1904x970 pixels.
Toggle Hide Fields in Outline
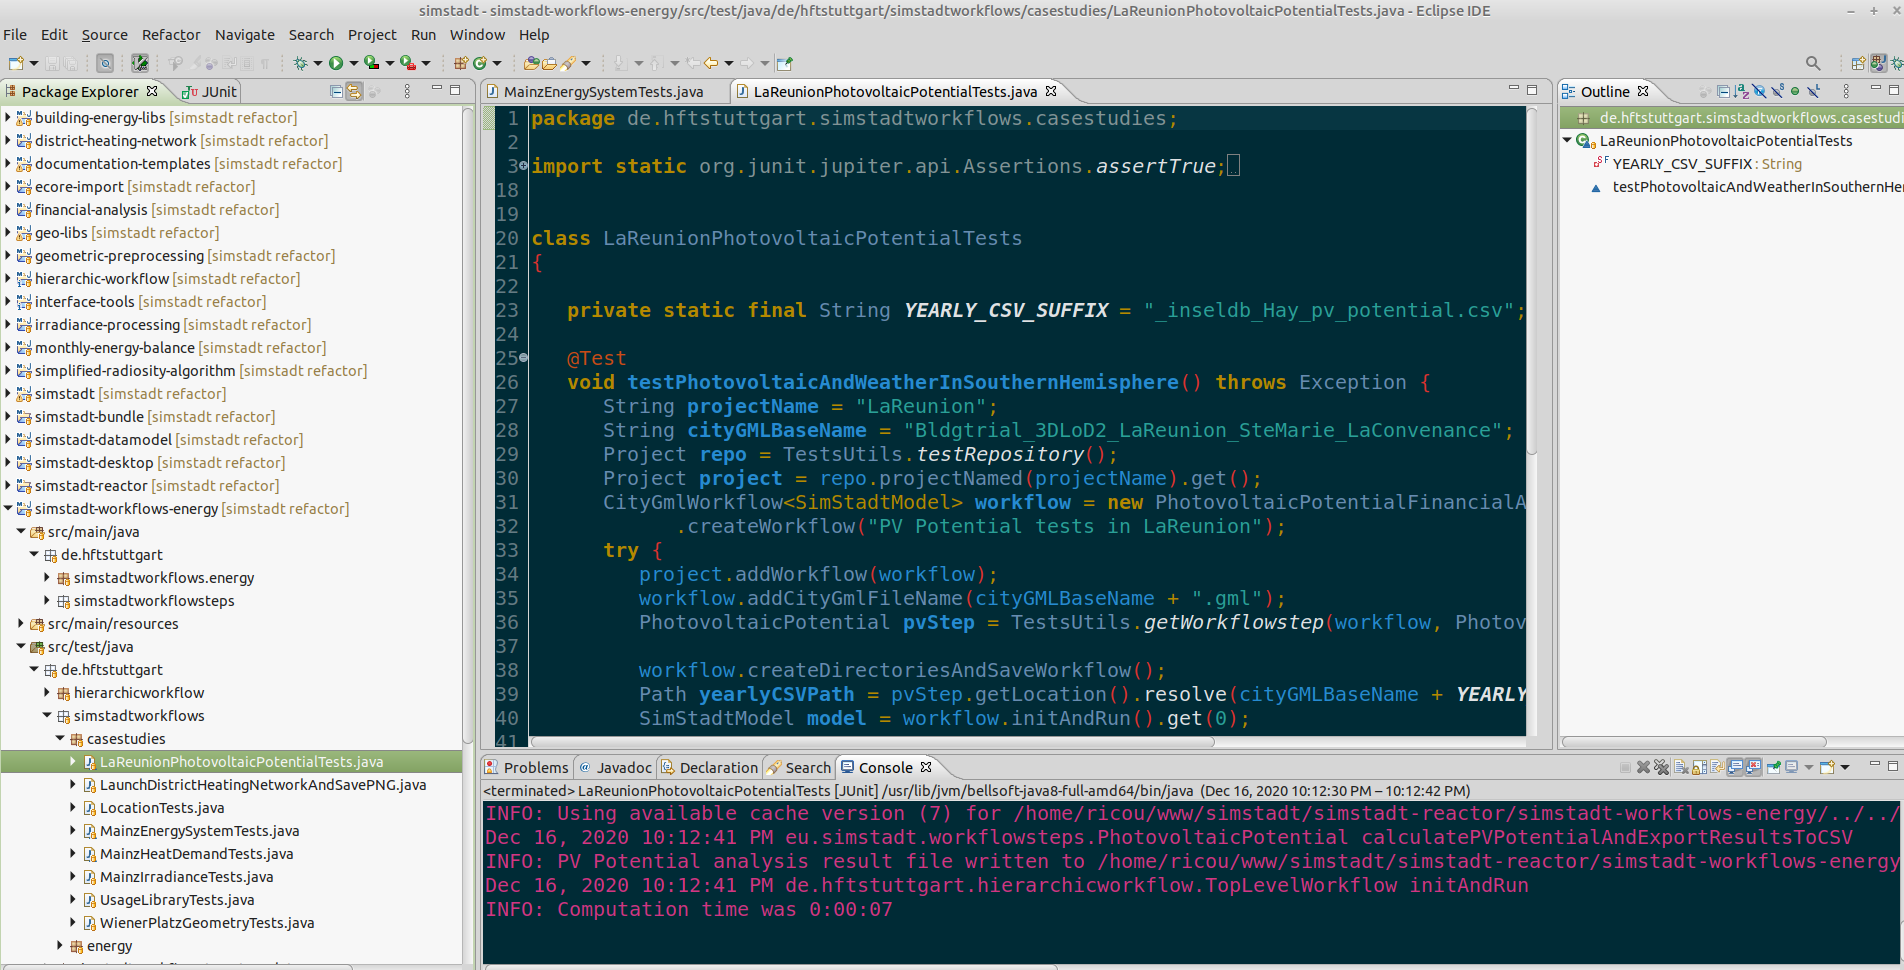pos(1759,91)
